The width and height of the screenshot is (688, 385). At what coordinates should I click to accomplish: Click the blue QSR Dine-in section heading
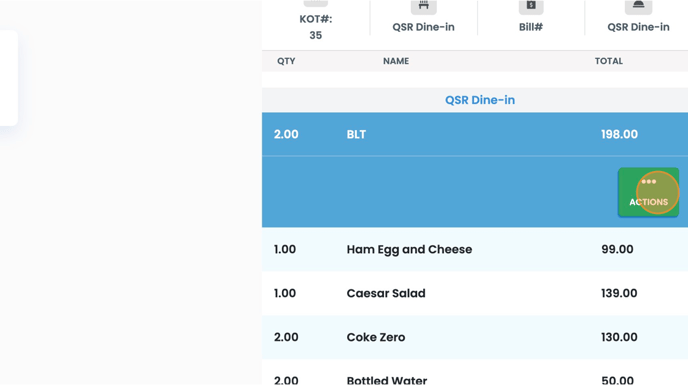480,100
